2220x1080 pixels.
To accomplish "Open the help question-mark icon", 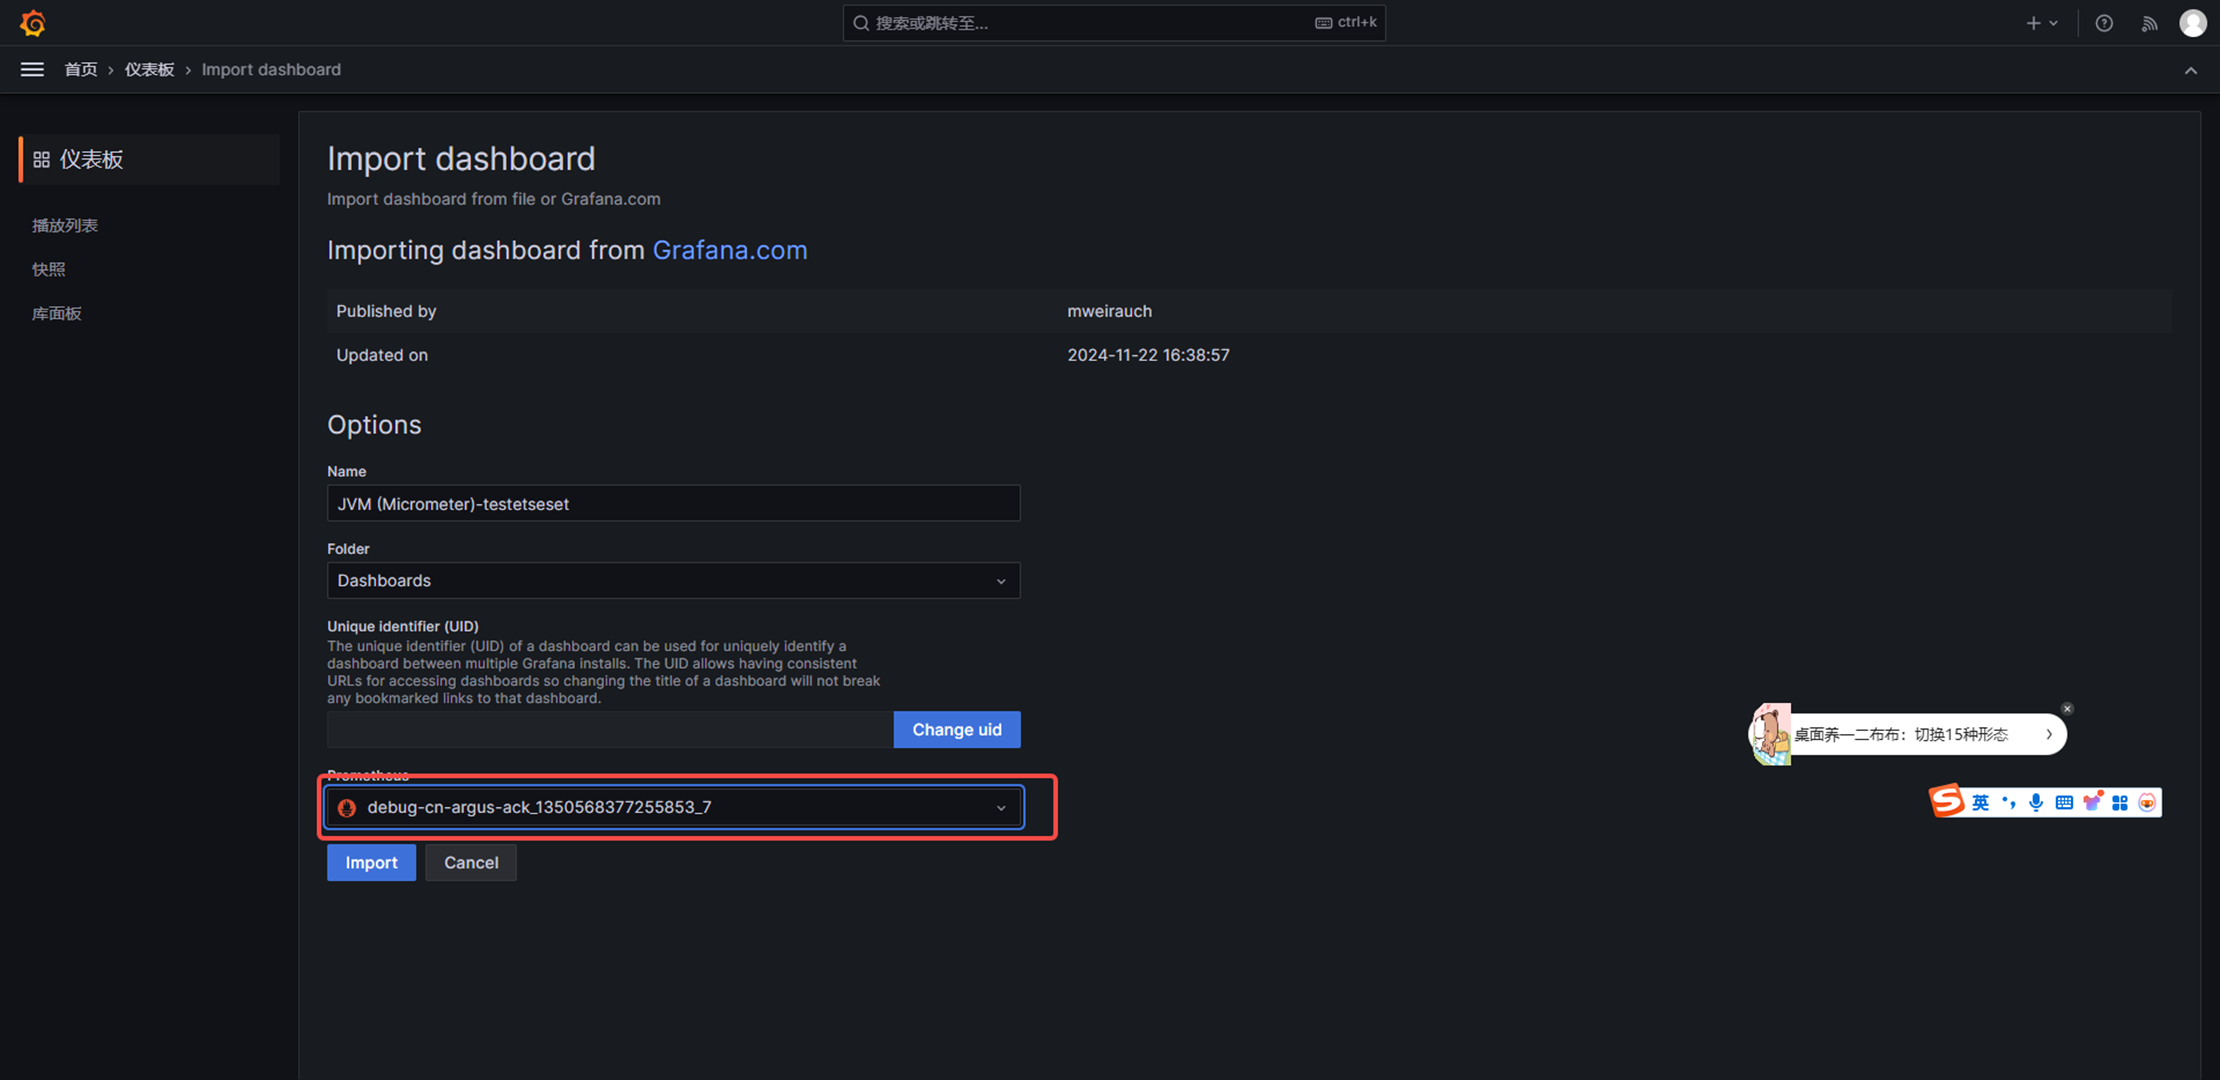I will click(x=2104, y=23).
